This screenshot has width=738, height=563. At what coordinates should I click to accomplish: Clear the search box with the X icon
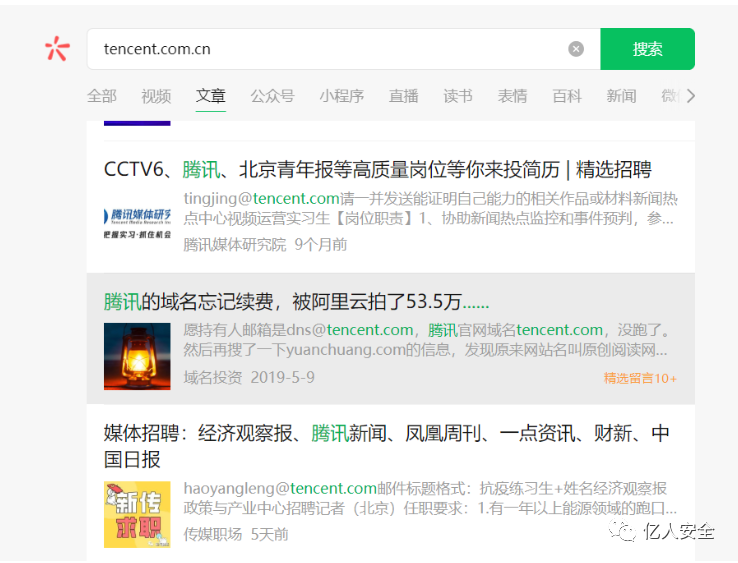(x=576, y=49)
